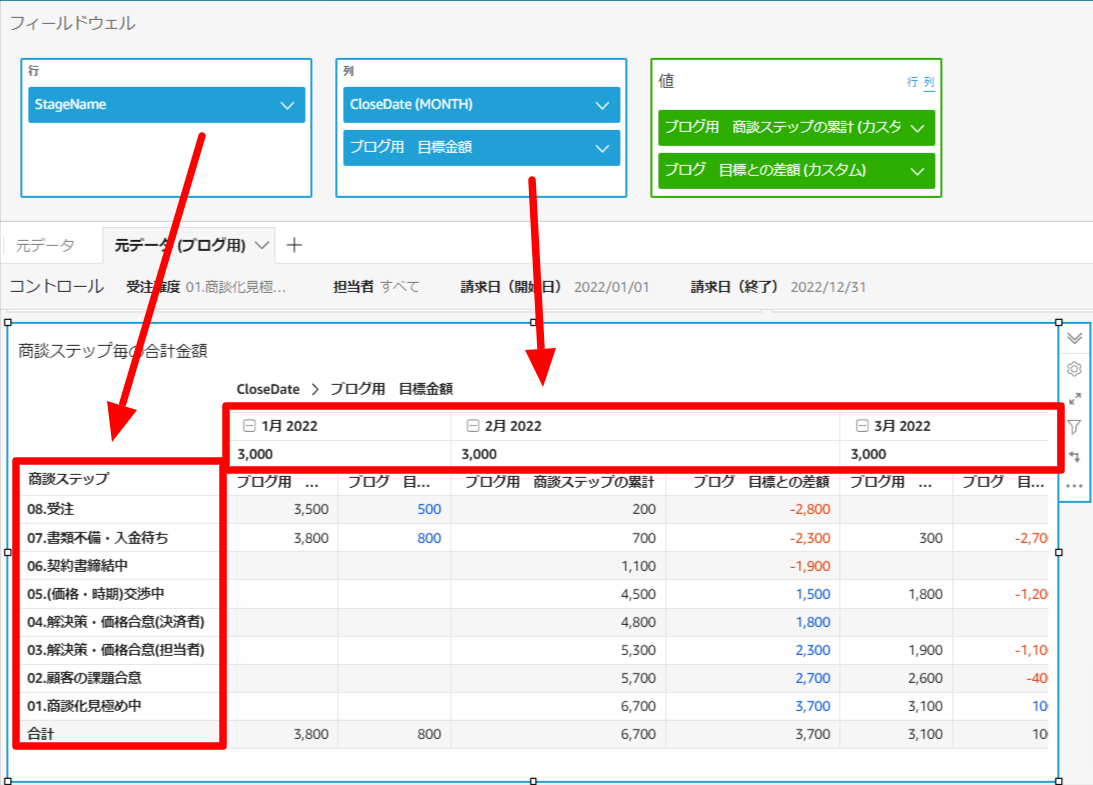Open the 担当者 control set to すべて
This screenshot has height=785, width=1093.
click(399, 287)
